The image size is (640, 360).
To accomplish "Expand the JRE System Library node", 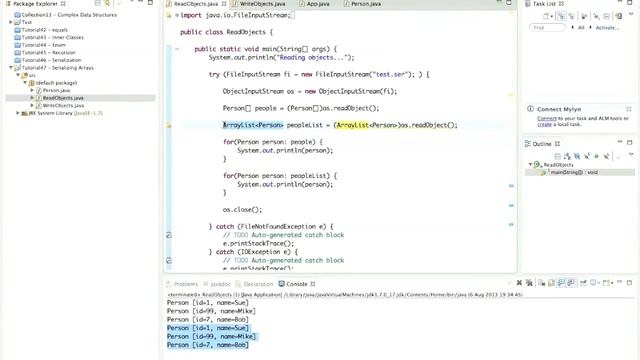I will pos(18,113).
